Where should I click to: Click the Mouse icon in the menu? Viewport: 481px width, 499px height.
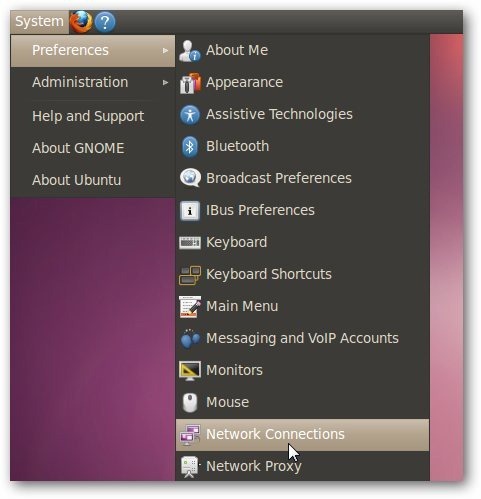point(190,402)
